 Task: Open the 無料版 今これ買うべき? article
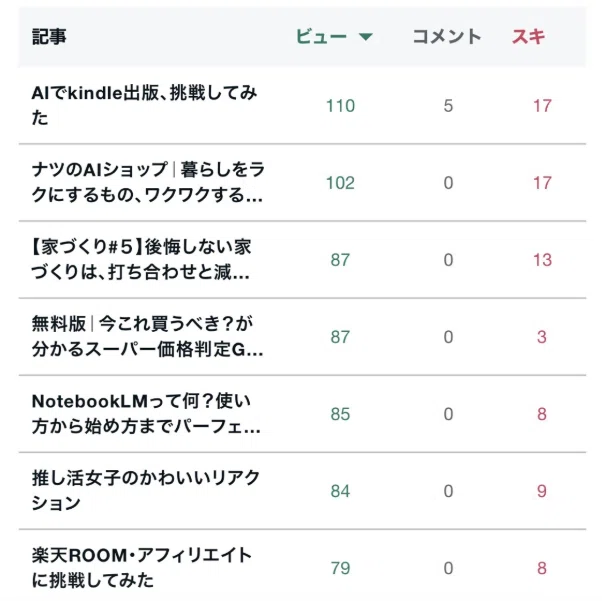point(147,337)
